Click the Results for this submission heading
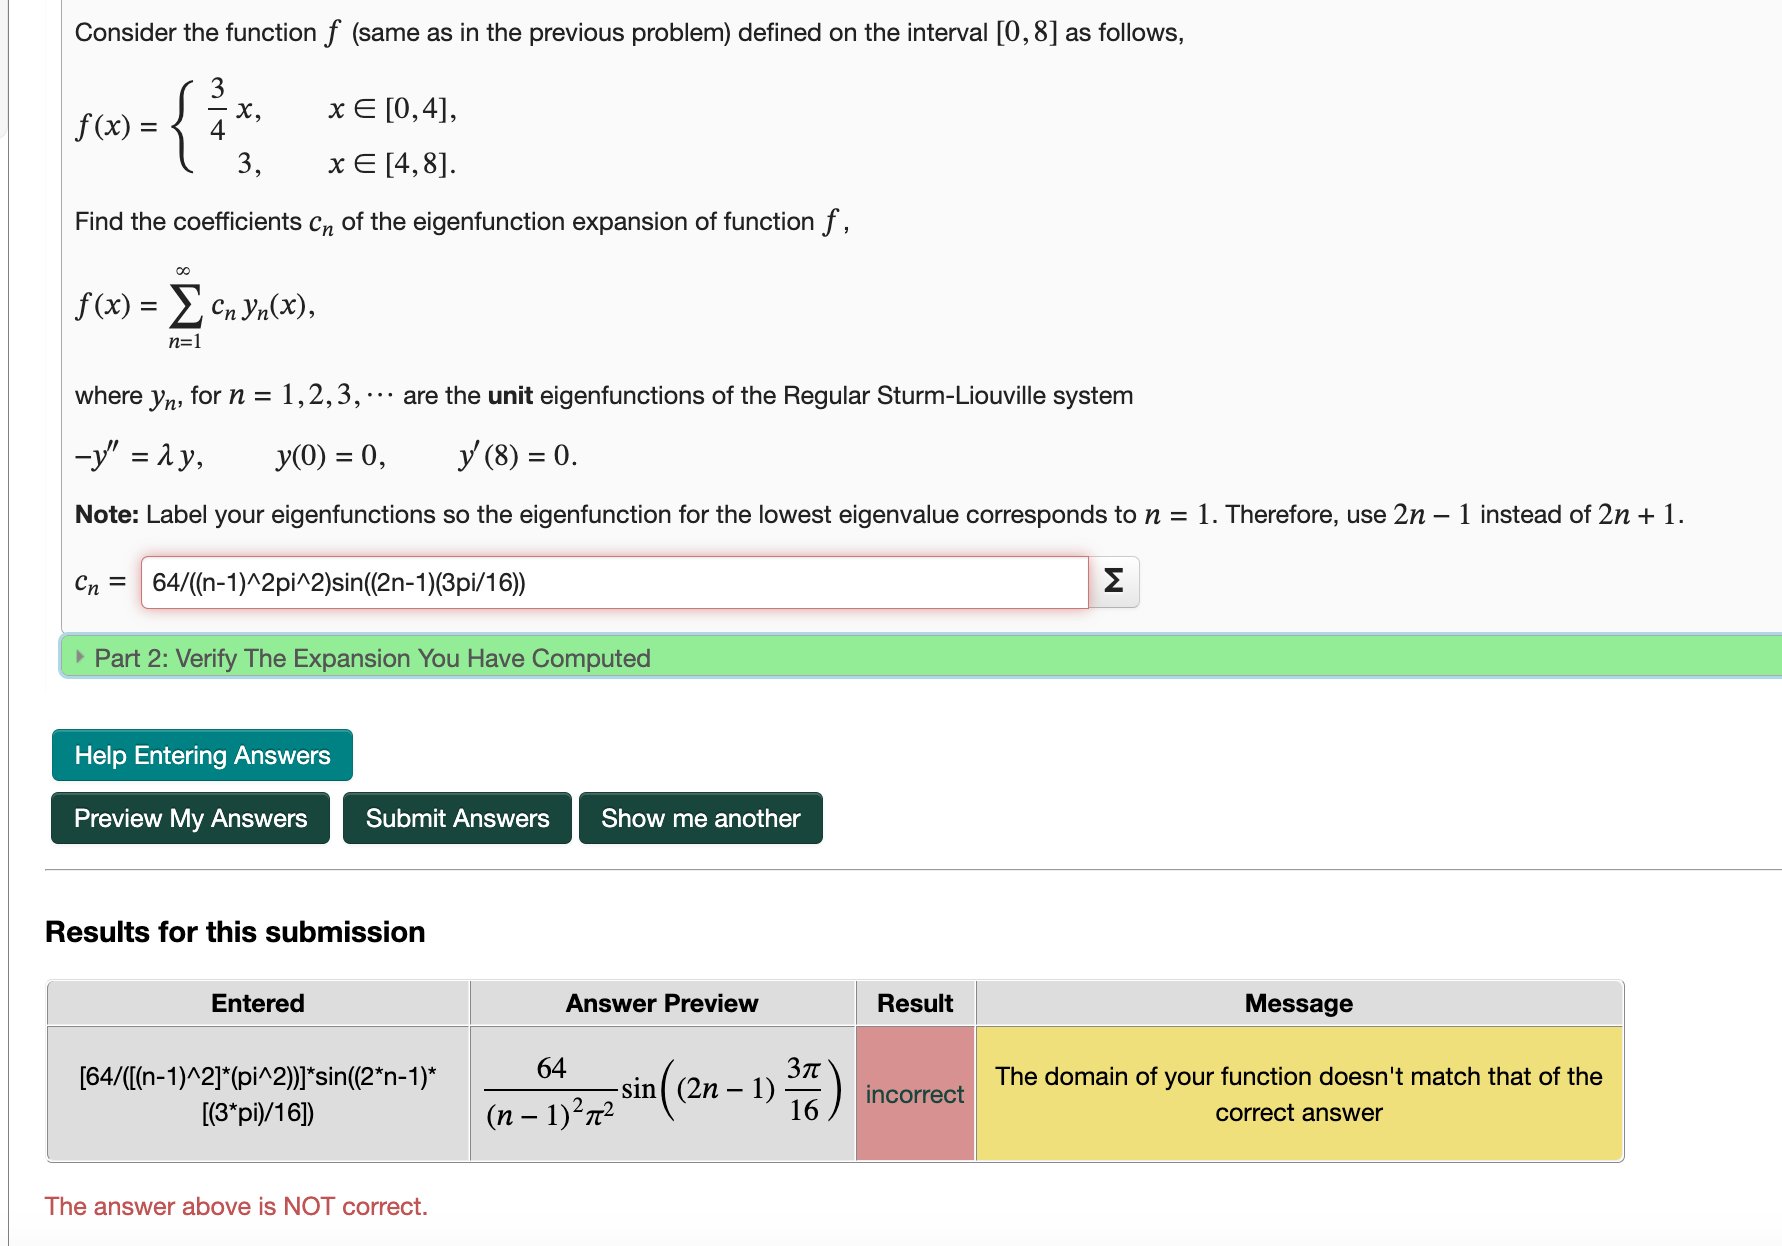Image resolution: width=1782 pixels, height=1246 pixels. click(234, 931)
